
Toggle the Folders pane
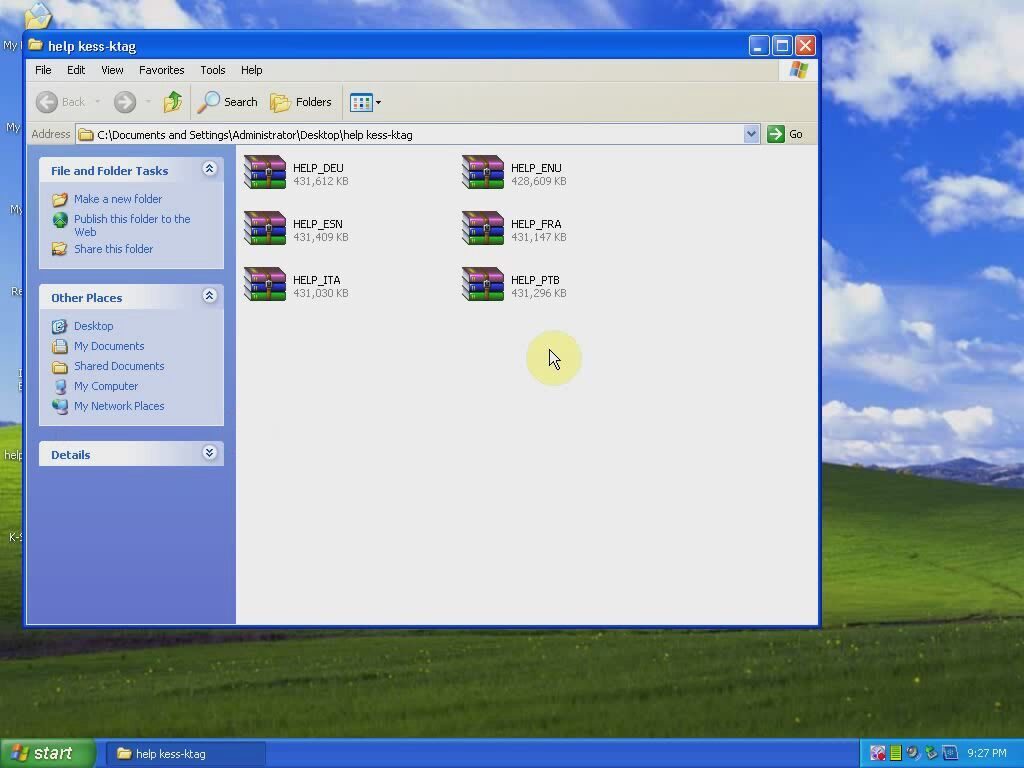pyautogui.click(x=301, y=102)
